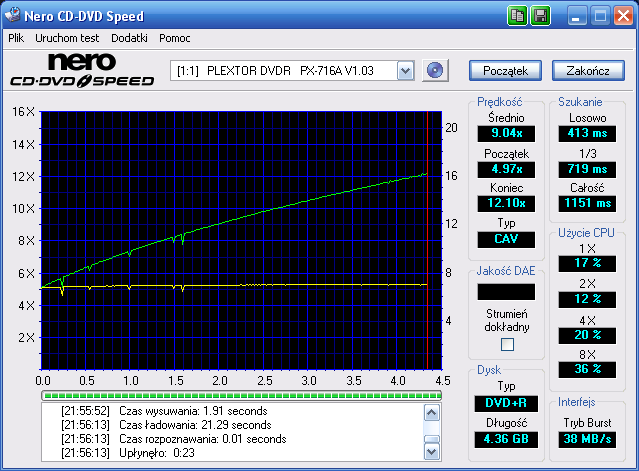The width and height of the screenshot is (639, 471).
Task: Click the green test progress bar
Action: coord(241,395)
